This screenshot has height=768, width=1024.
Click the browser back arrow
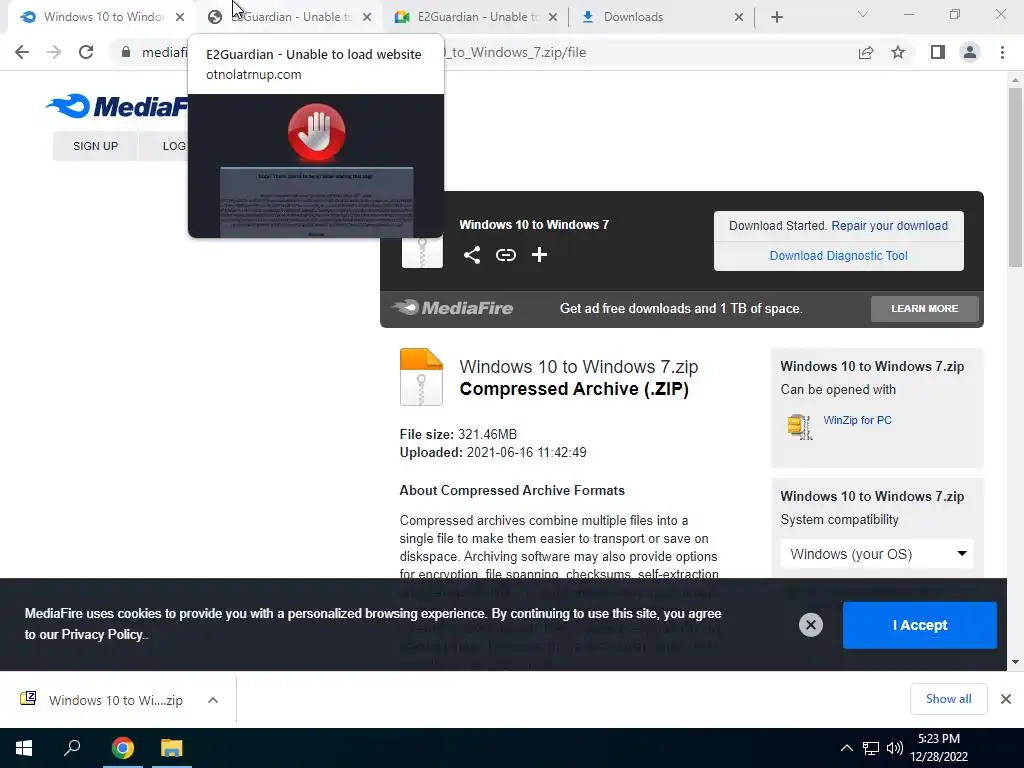(22, 52)
